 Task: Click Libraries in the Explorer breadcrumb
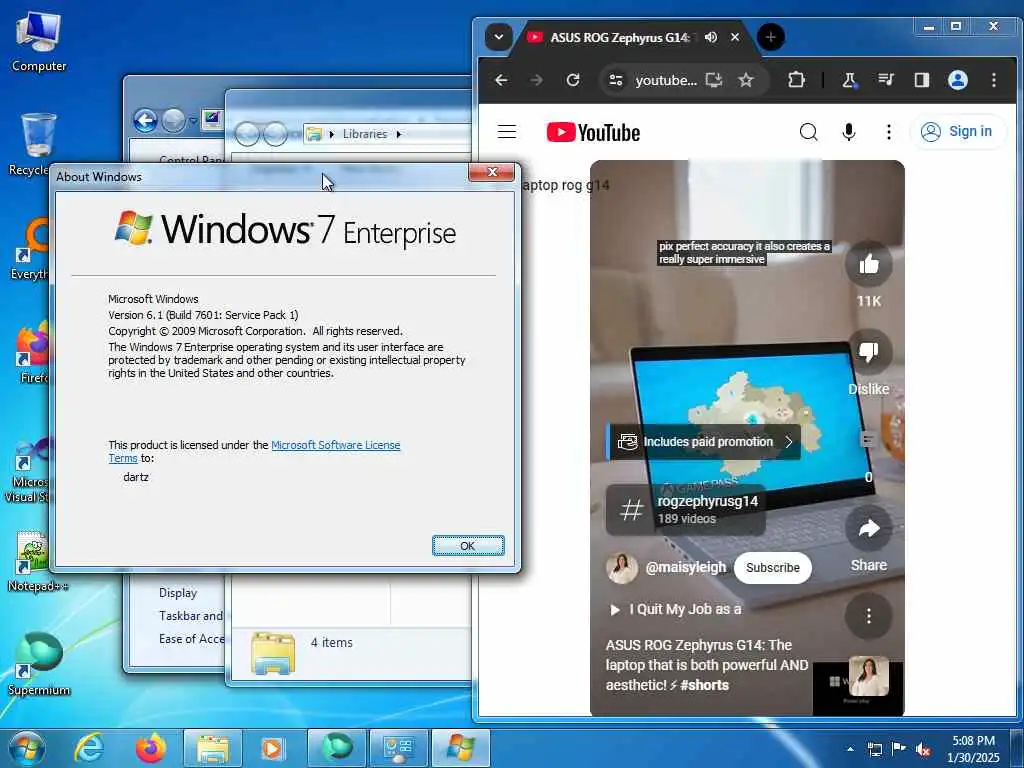[x=364, y=134]
